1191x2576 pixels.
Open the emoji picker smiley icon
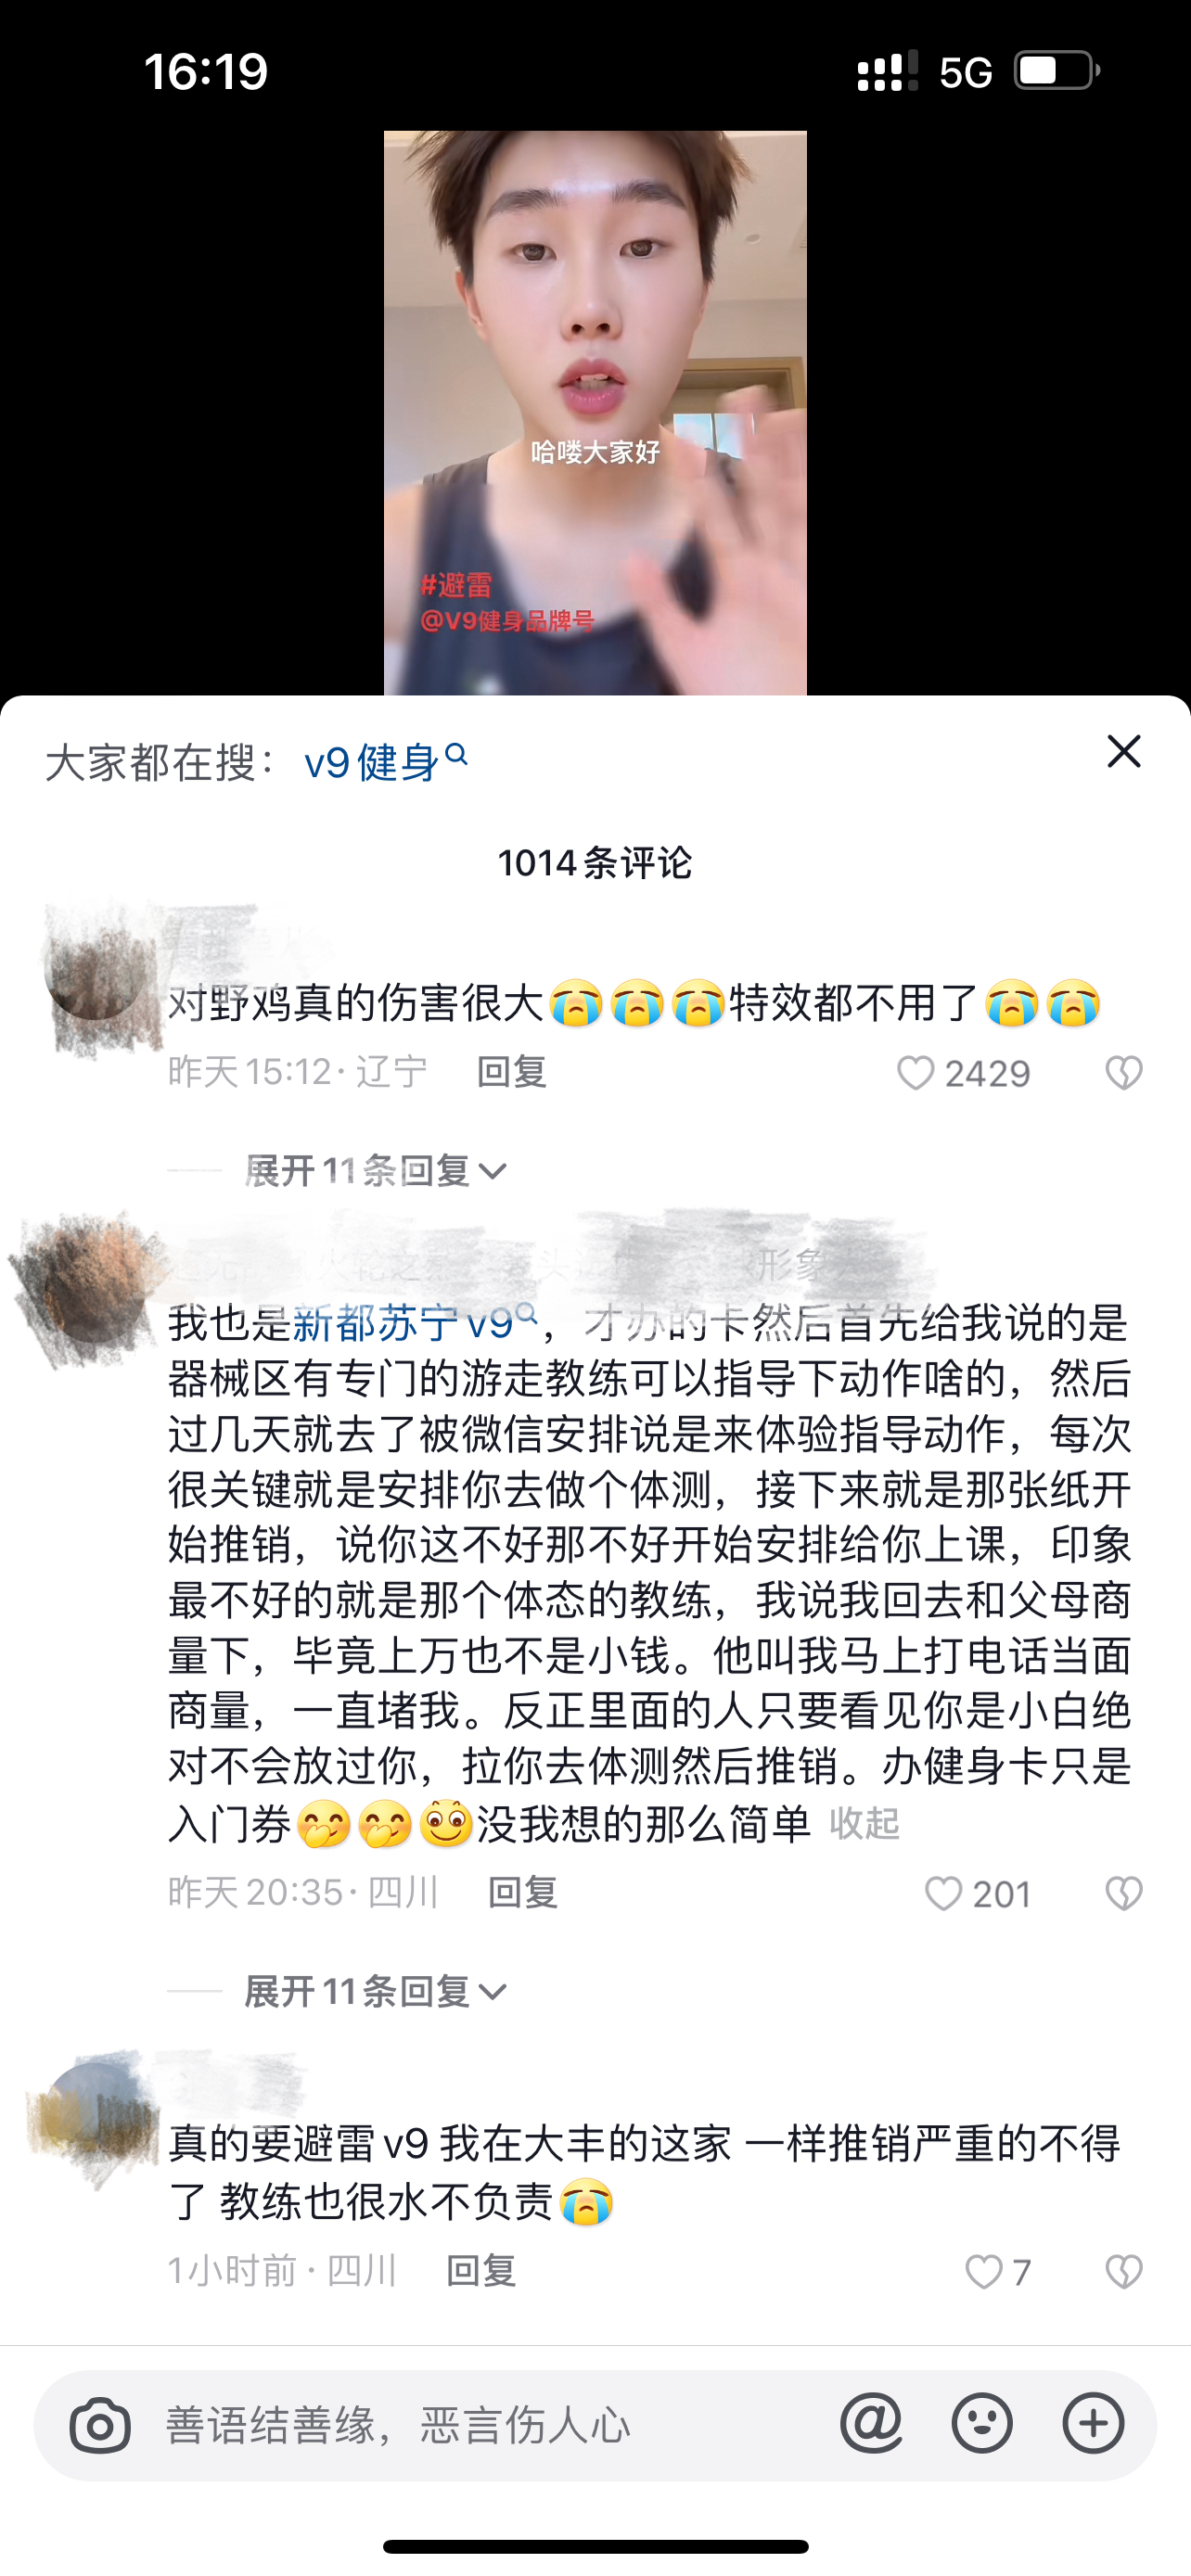pyautogui.click(x=982, y=2424)
